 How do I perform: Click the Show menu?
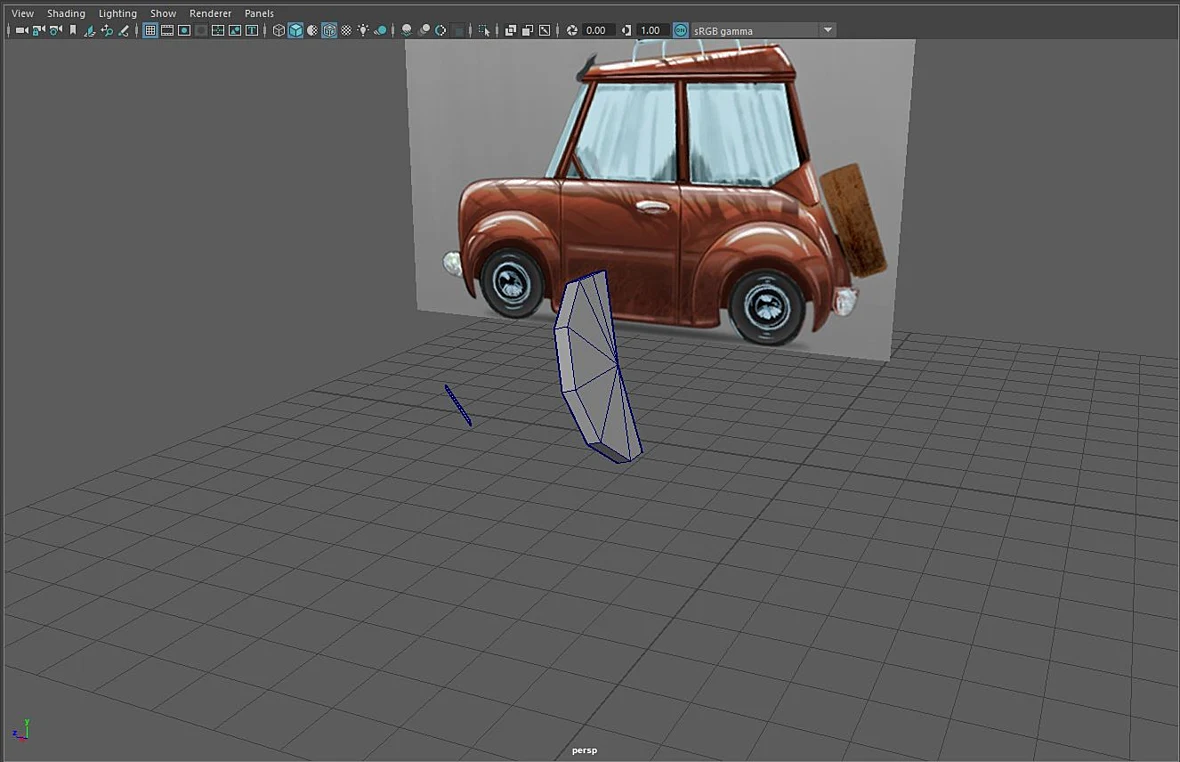click(x=163, y=13)
